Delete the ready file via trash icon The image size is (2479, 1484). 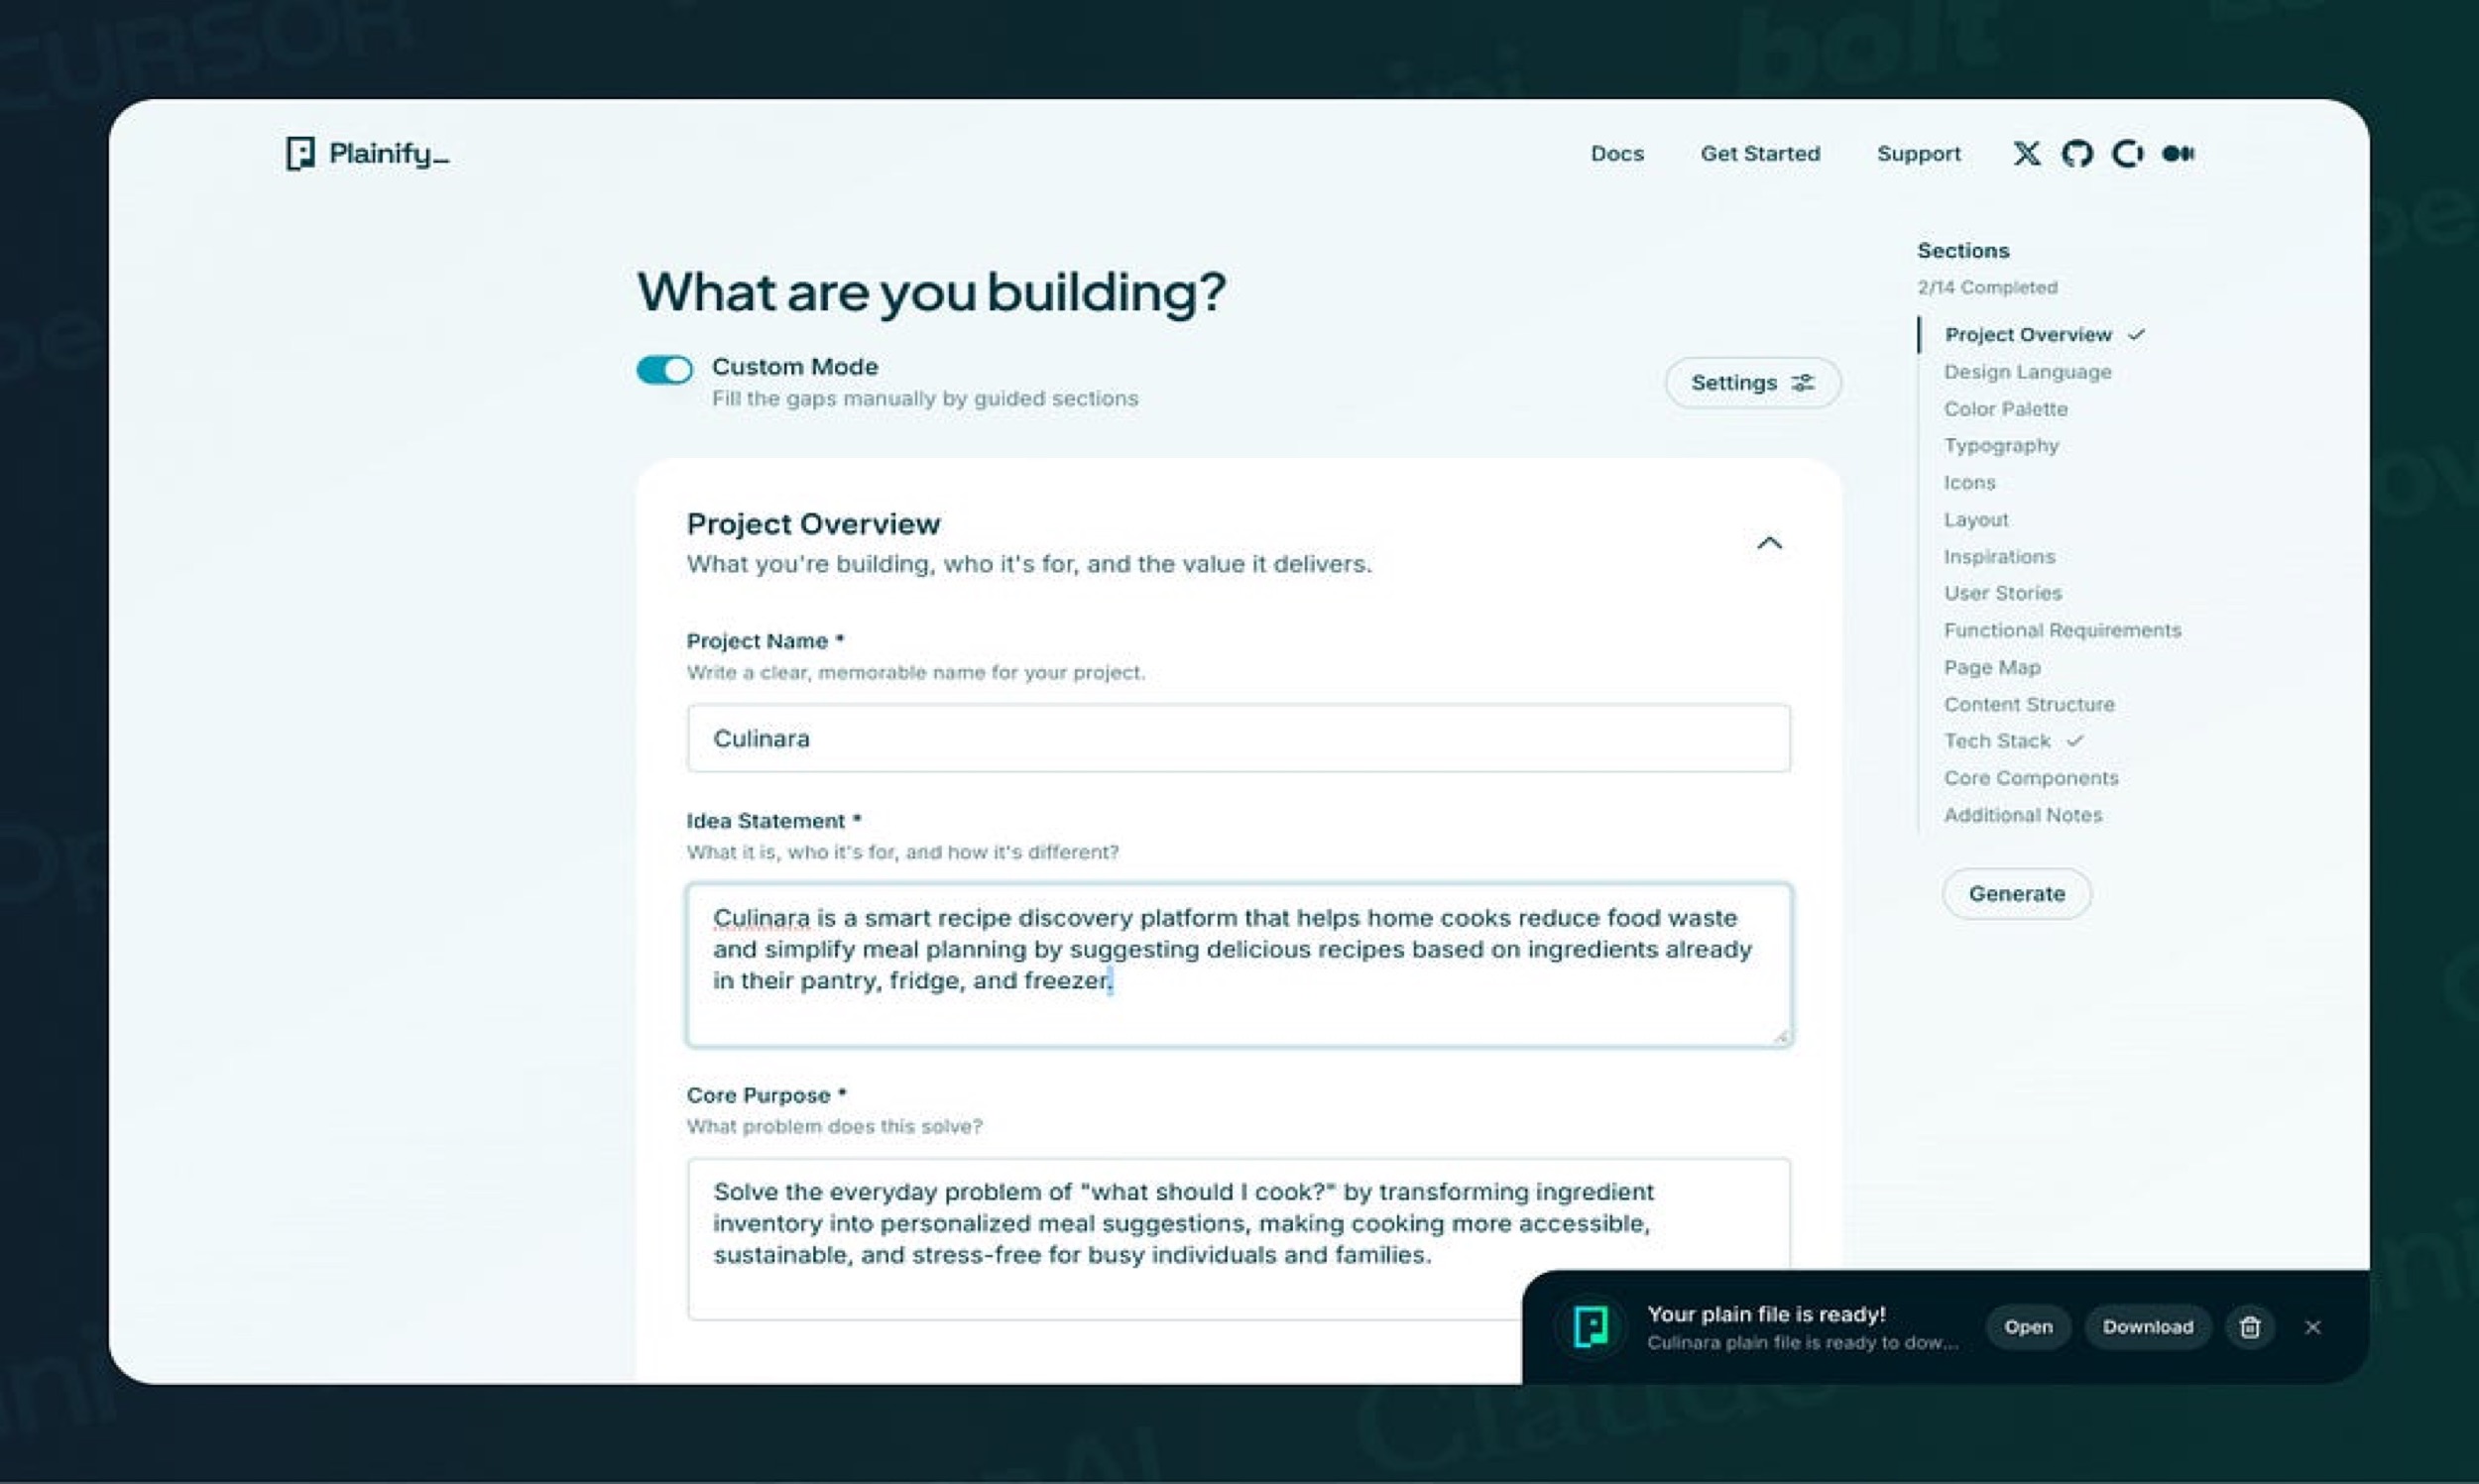[2251, 1327]
